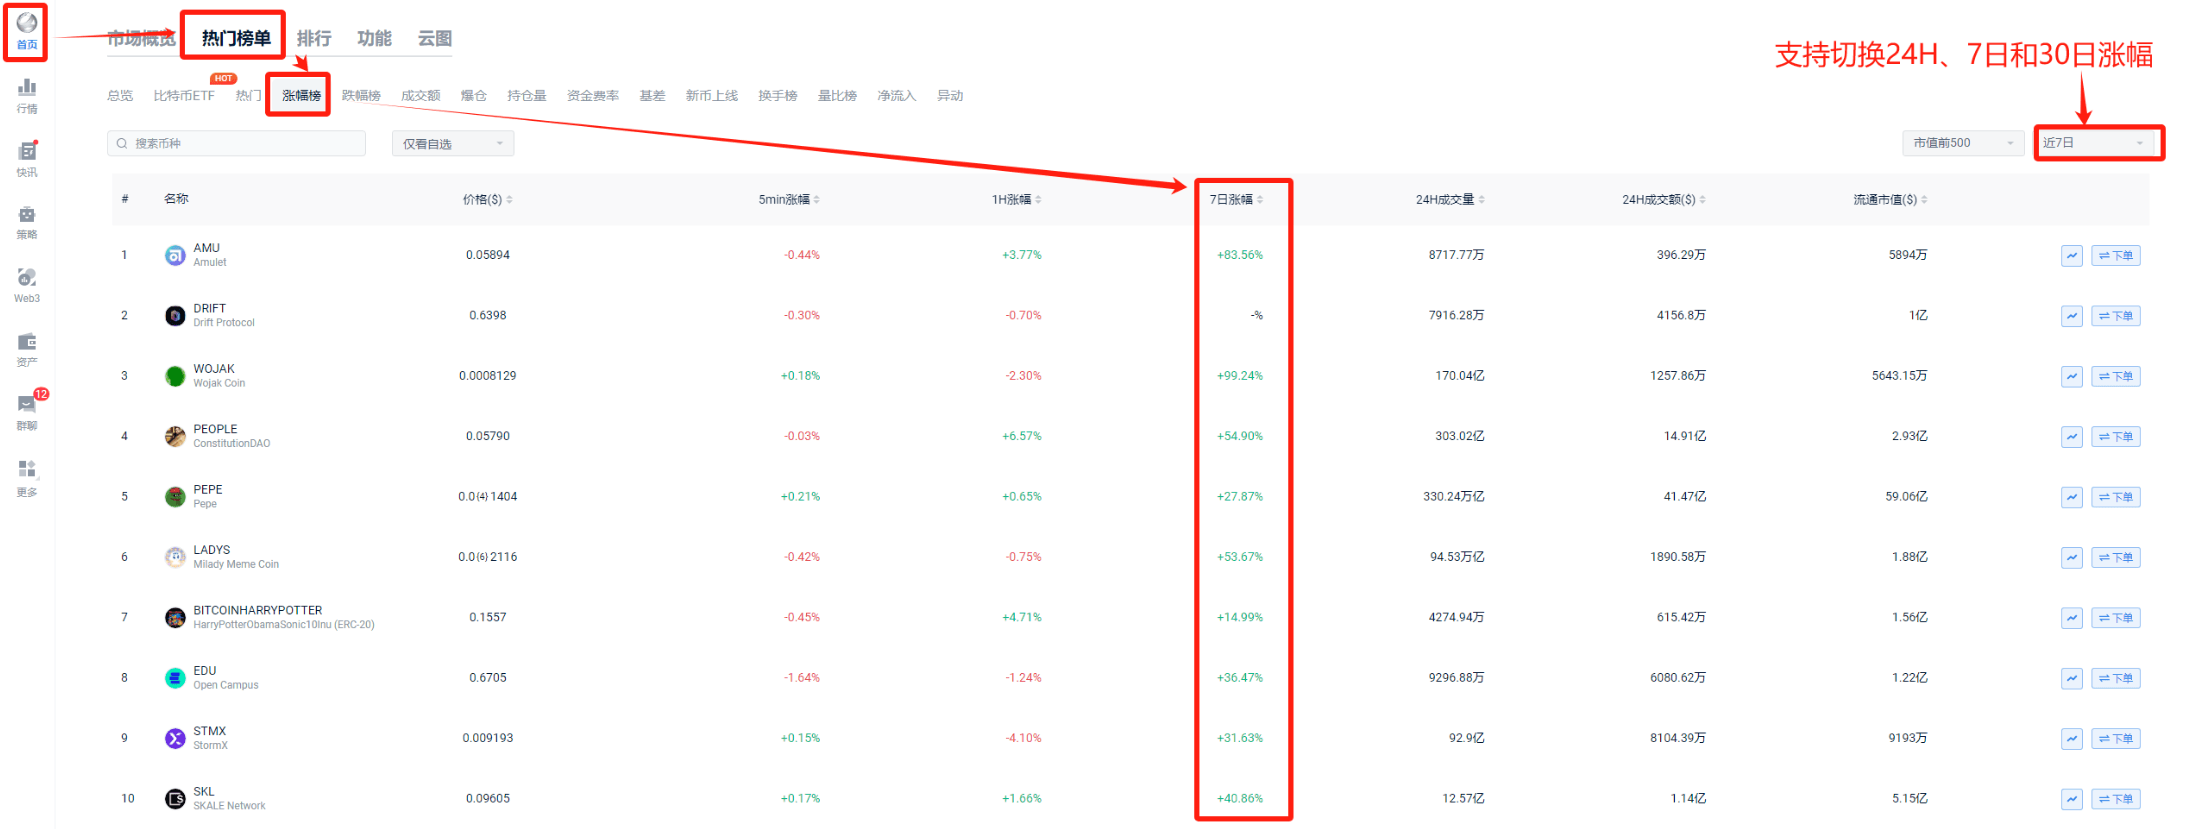
Task: Click the BITCOINHARRYPOTTER coin logo
Action: click(175, 618)
